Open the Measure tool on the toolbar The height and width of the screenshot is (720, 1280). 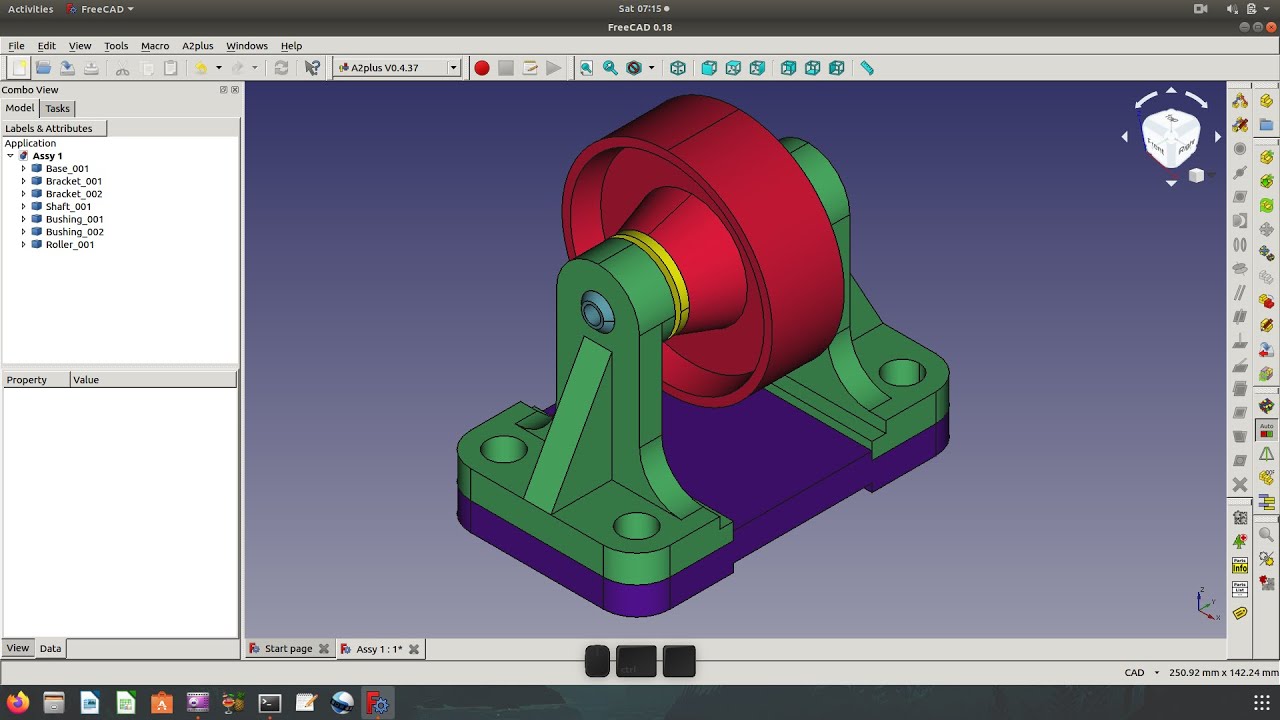[x=866, y=68]
